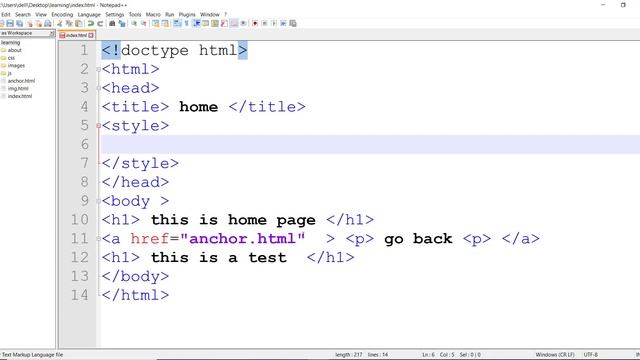Select the learning root folder
The height and width of the screenshot is (360, 640).
[11, 42]
